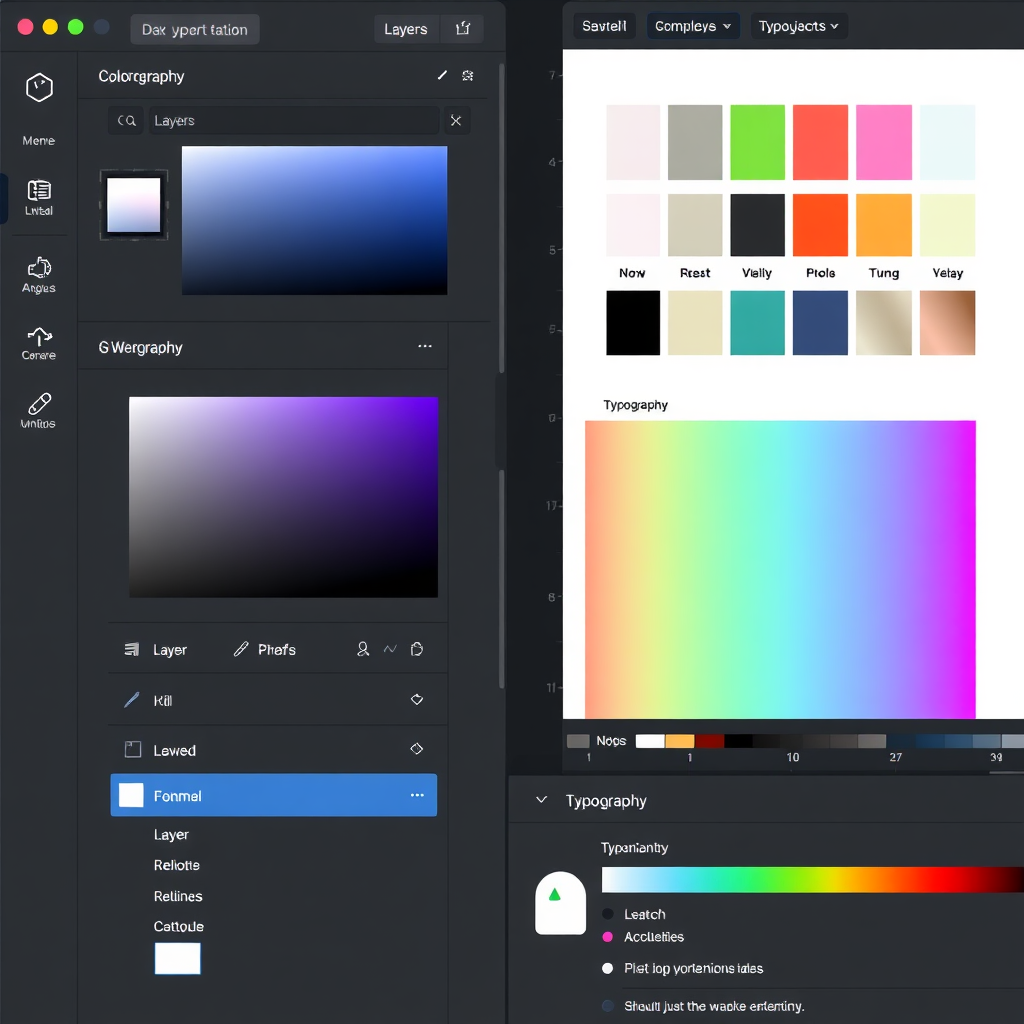Toggle visibility diamond on the Kill layer
This screenshot has height=1024, width=1024.
coord(417,700)
